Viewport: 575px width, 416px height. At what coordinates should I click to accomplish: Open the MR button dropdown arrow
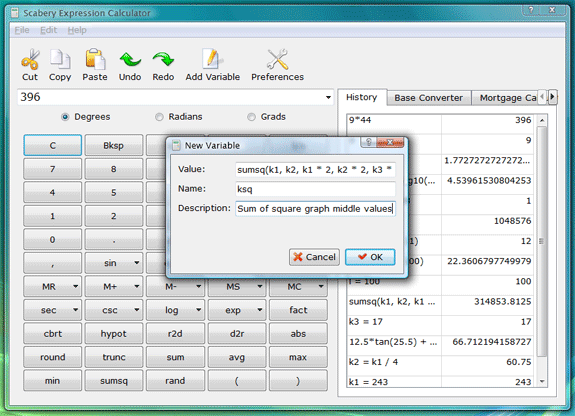75,286
